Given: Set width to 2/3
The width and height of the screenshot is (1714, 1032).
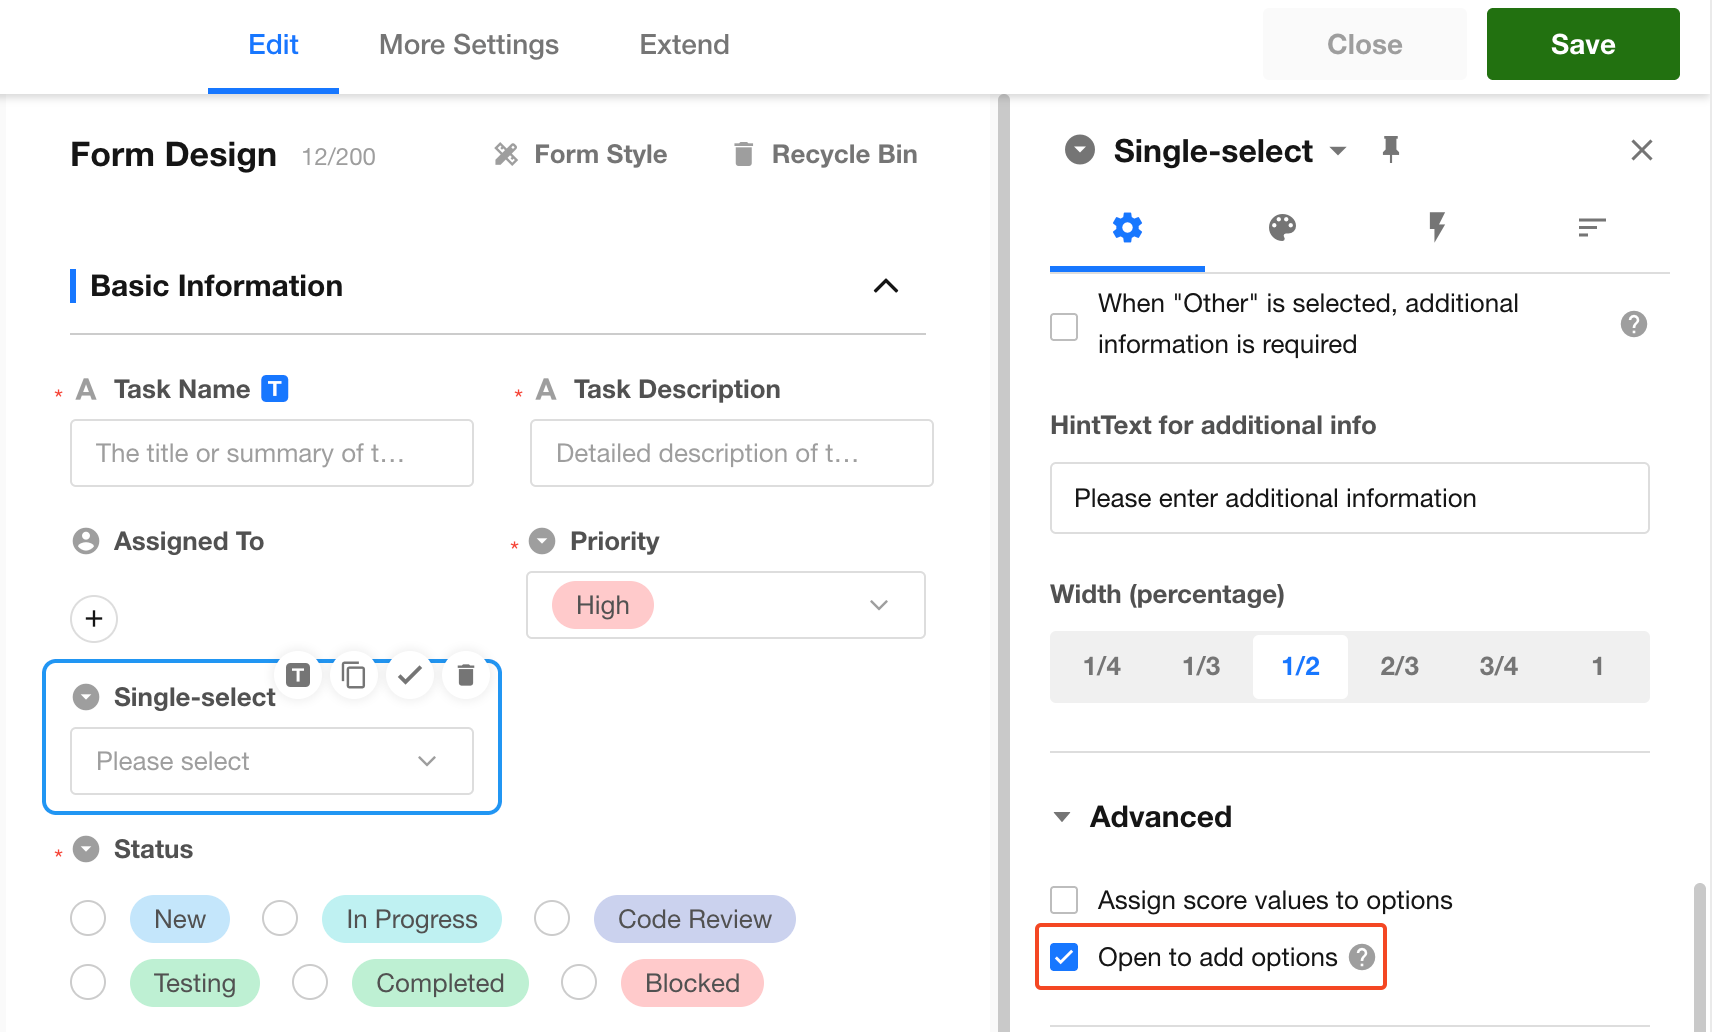Looking at the screenshot, I should click(x=1399, y=666).
